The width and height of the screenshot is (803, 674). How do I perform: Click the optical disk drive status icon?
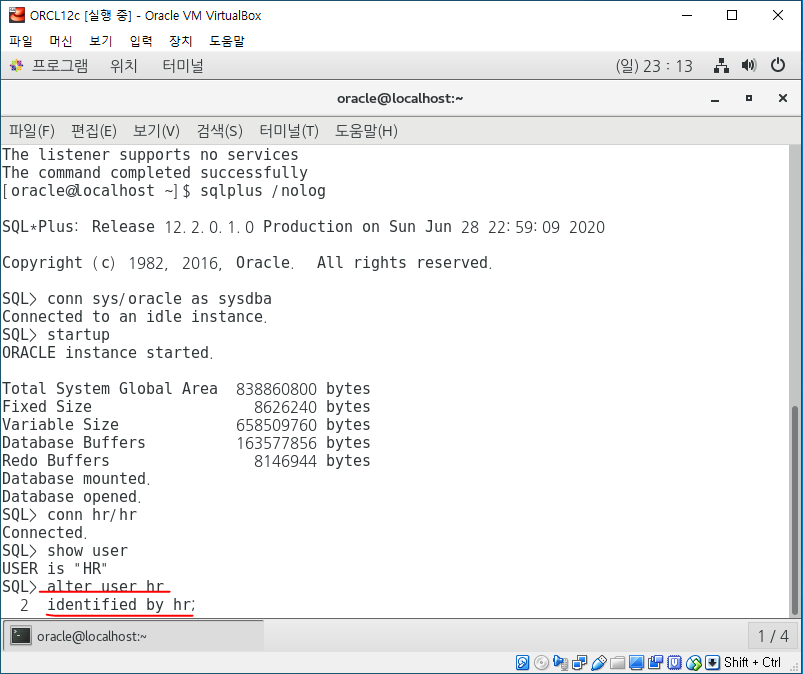[541, 662]
